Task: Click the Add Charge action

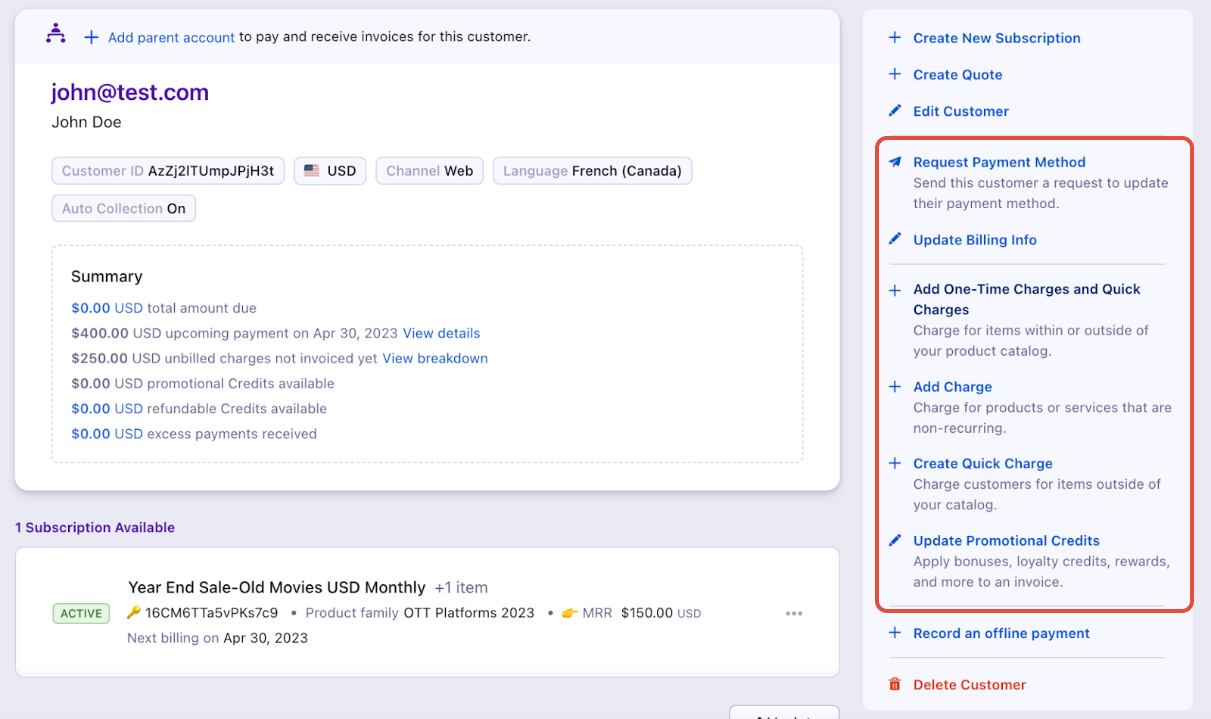Action: 952,387
